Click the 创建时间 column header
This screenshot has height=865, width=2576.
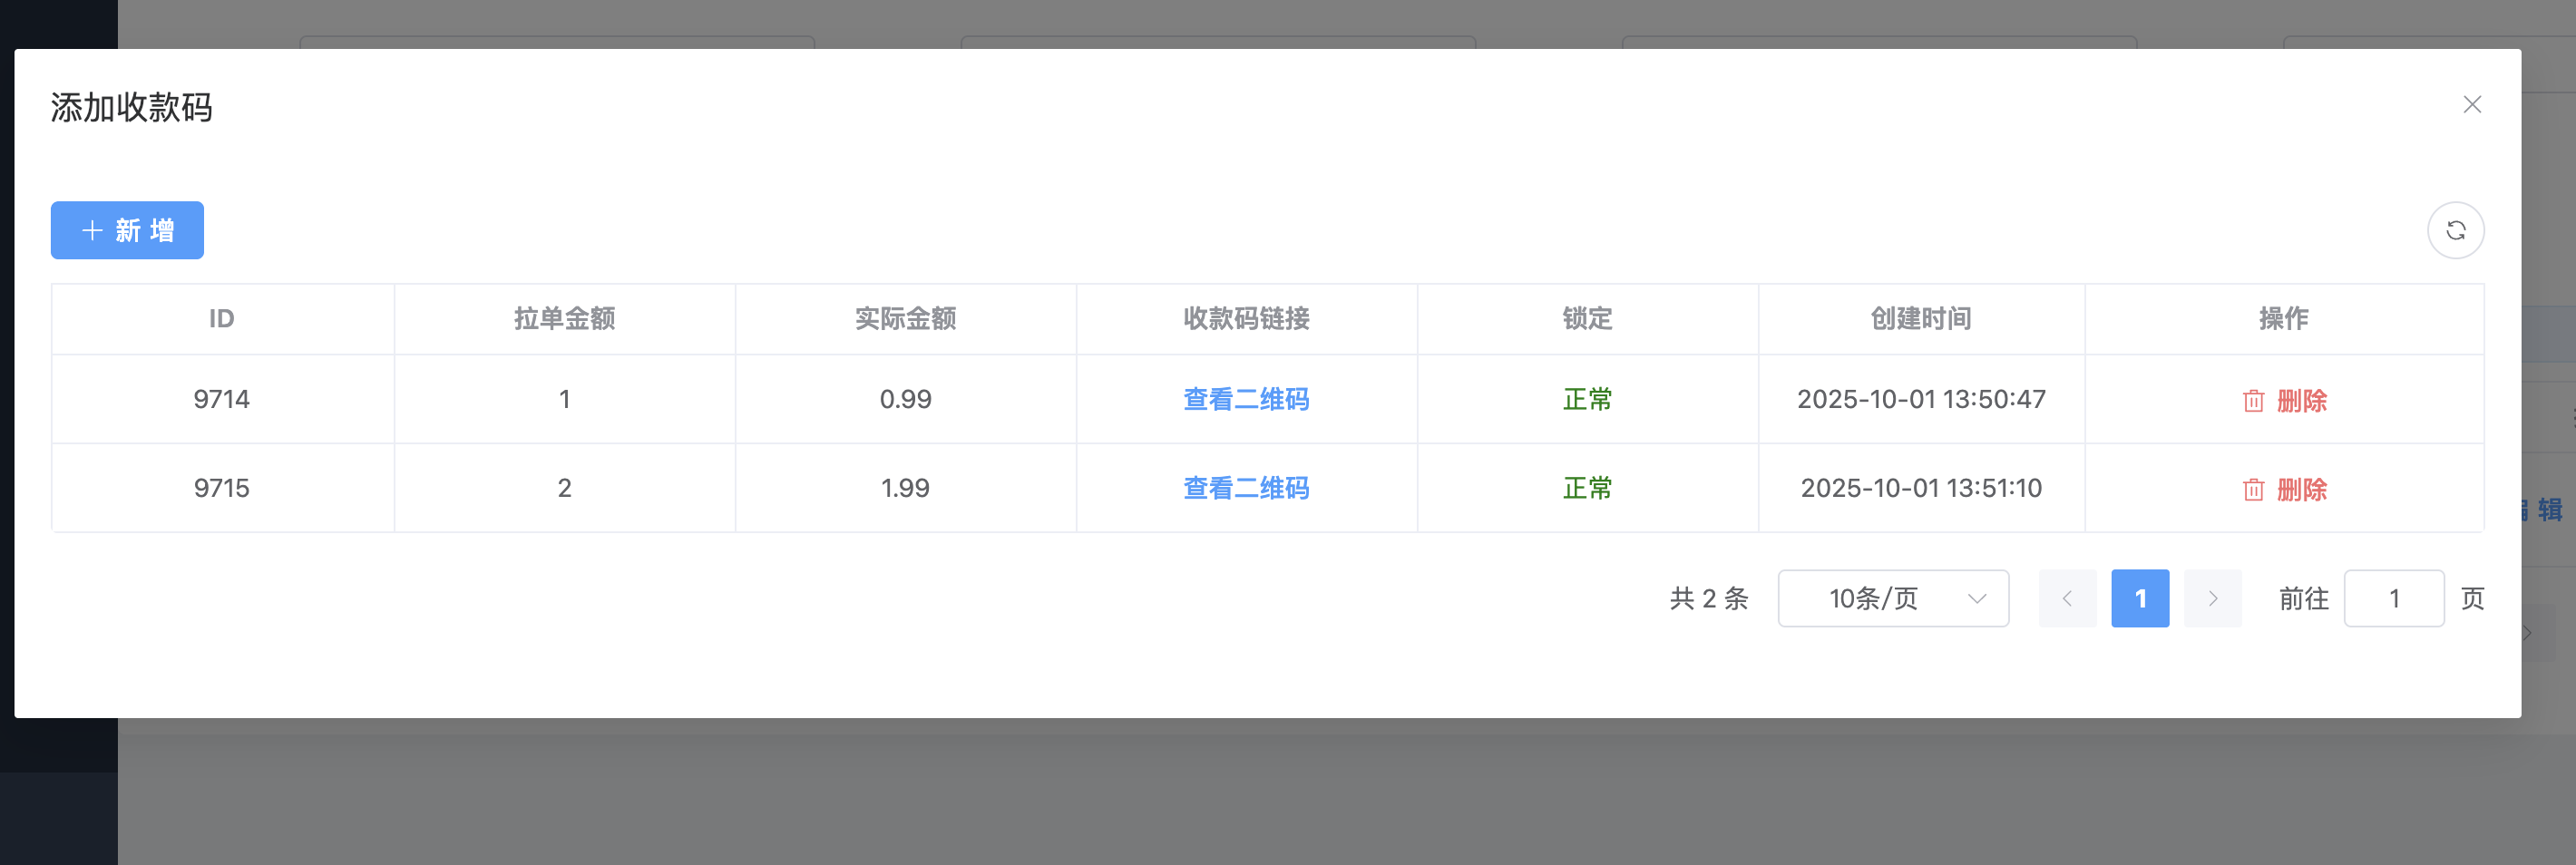(1920, 319)
